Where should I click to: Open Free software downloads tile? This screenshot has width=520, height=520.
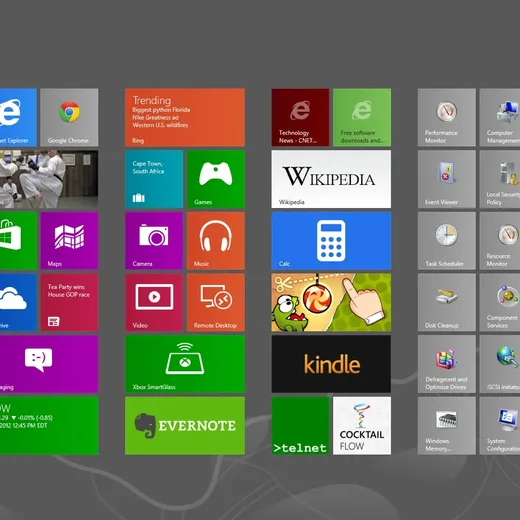coord(362,117)
